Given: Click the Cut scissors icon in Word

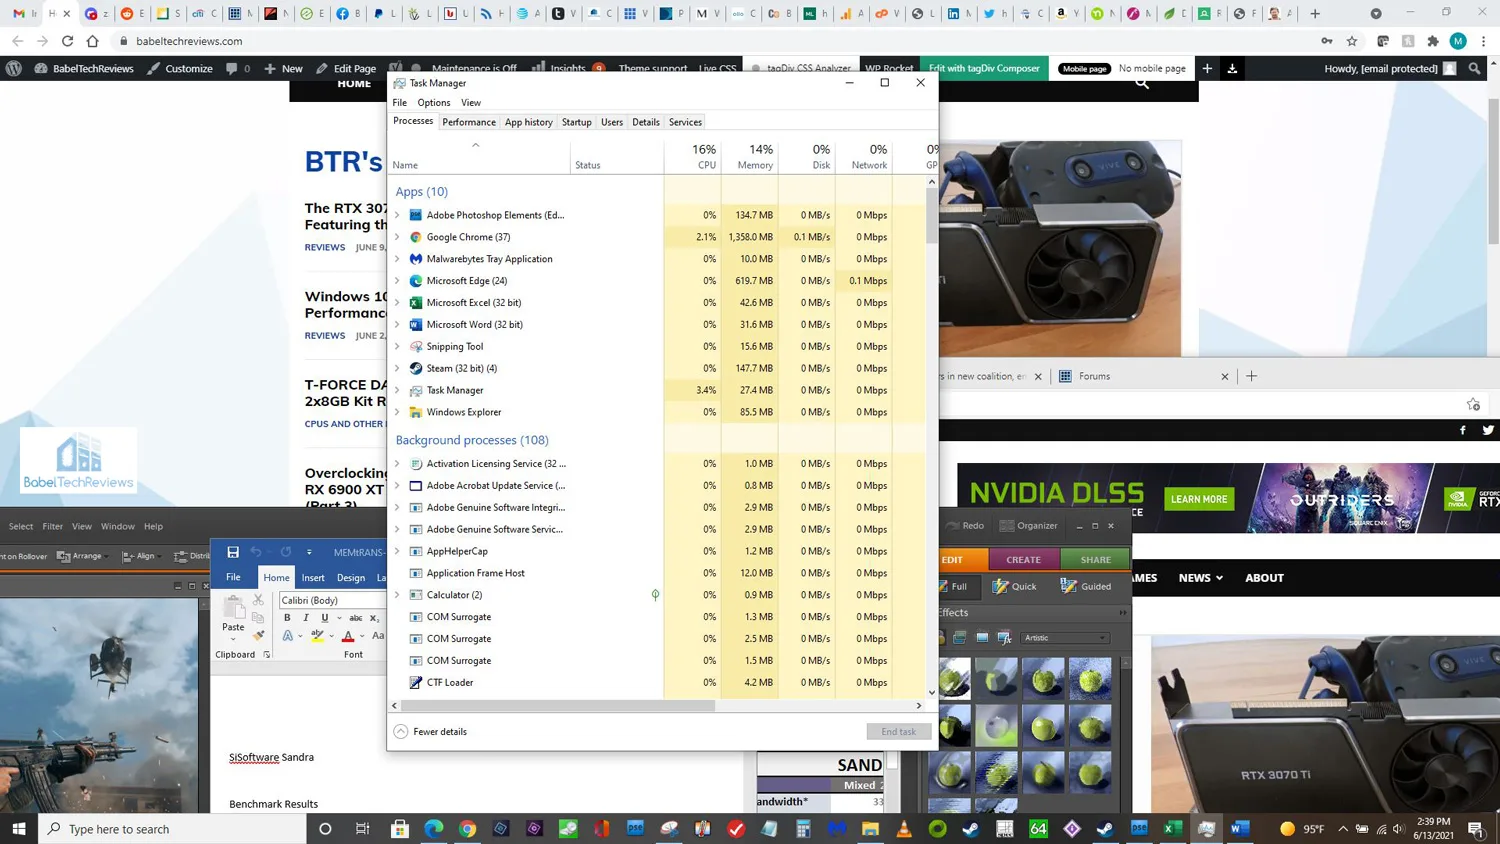Looking at the screenshot, I should point(258,600).
